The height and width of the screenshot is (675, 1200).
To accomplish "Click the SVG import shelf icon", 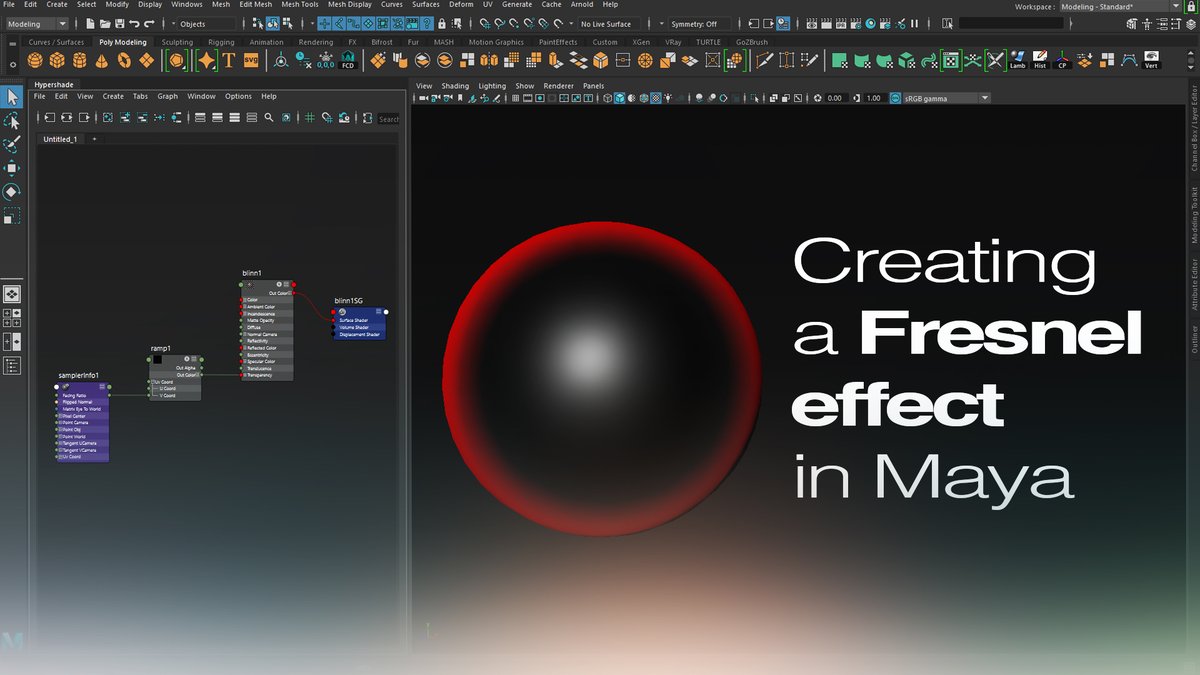I will point(250,61).
